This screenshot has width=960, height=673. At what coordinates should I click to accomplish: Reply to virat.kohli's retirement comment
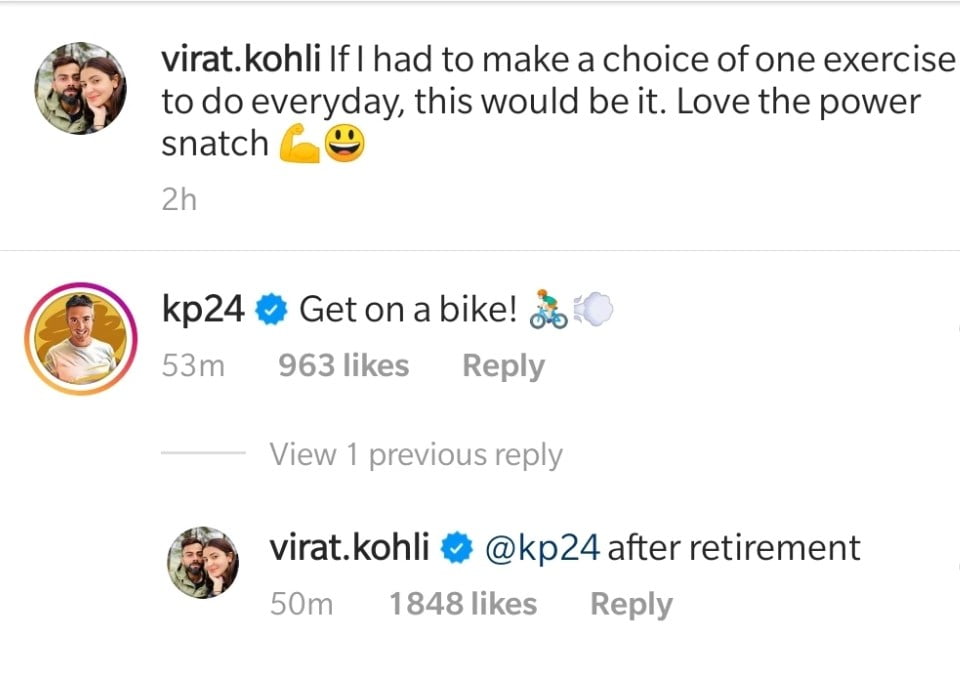coord(631,604)
